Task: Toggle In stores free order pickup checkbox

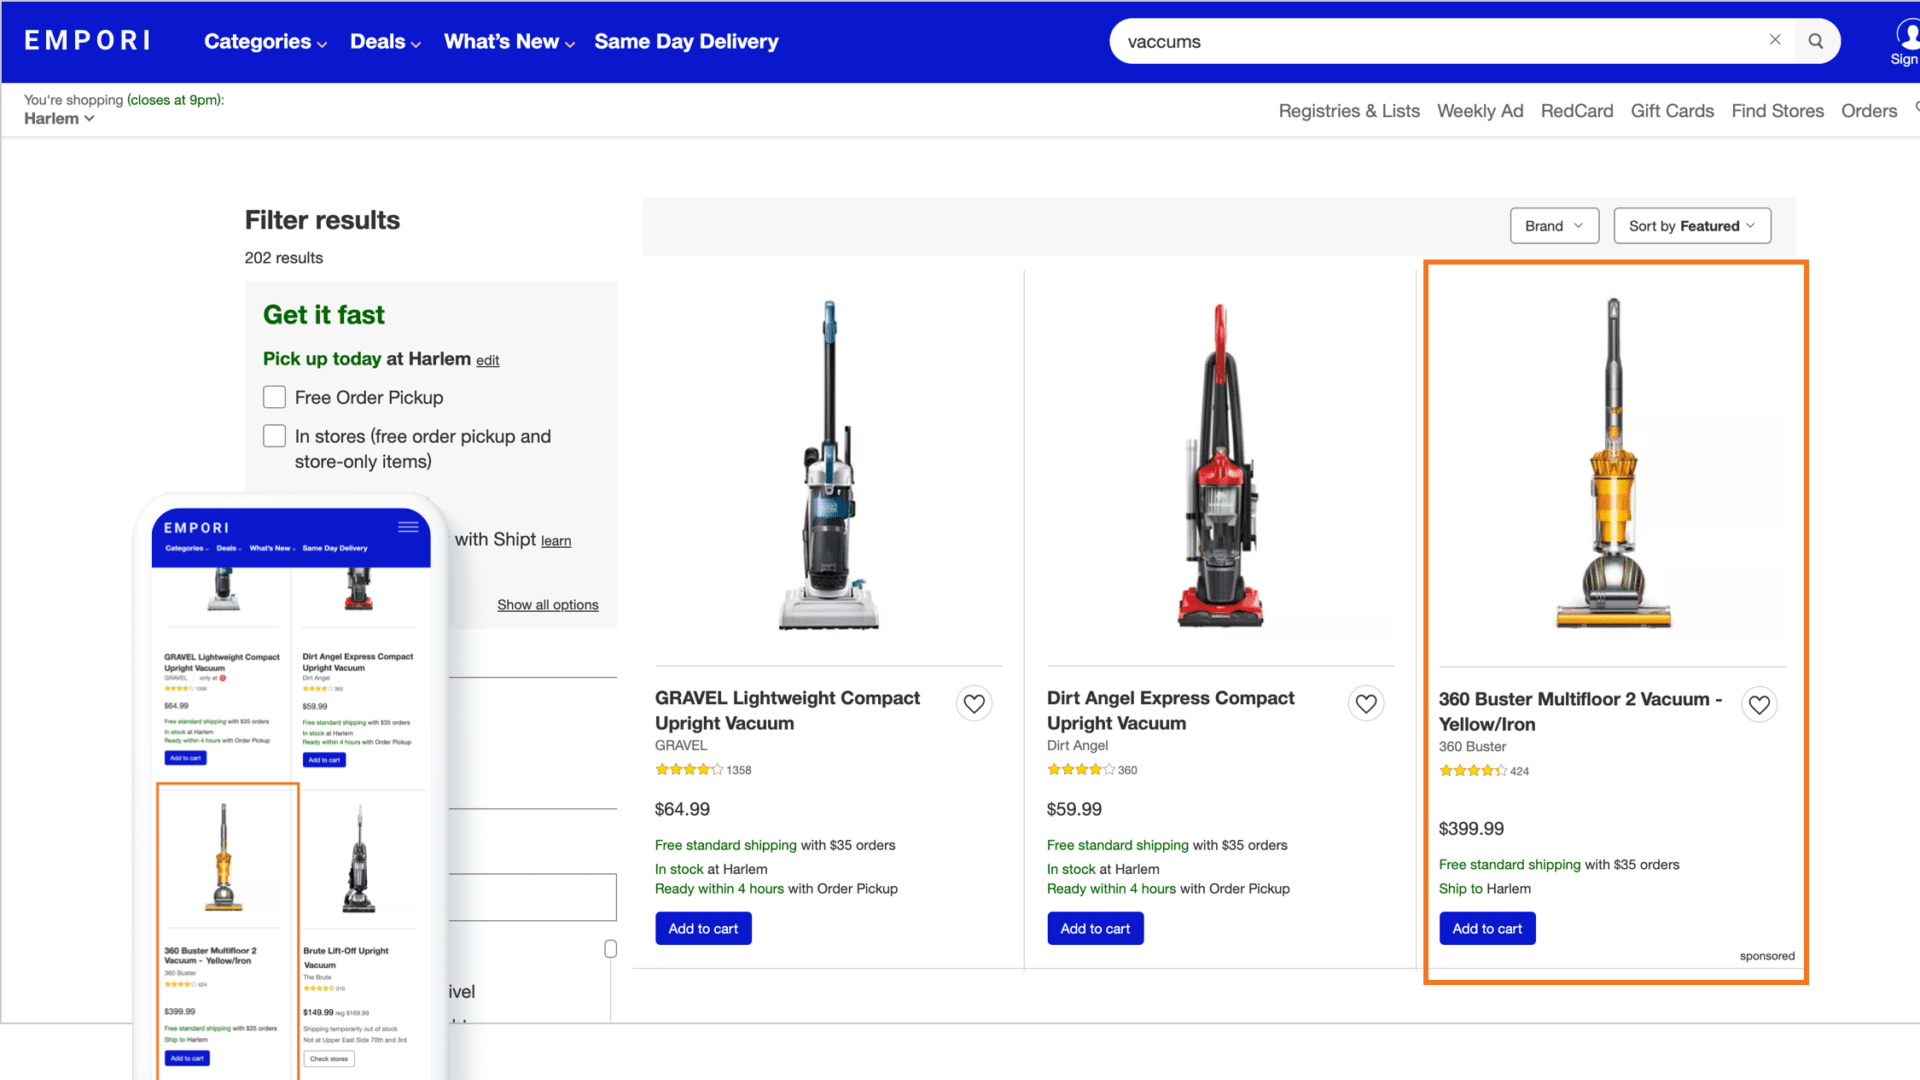Action: [274, 436]
